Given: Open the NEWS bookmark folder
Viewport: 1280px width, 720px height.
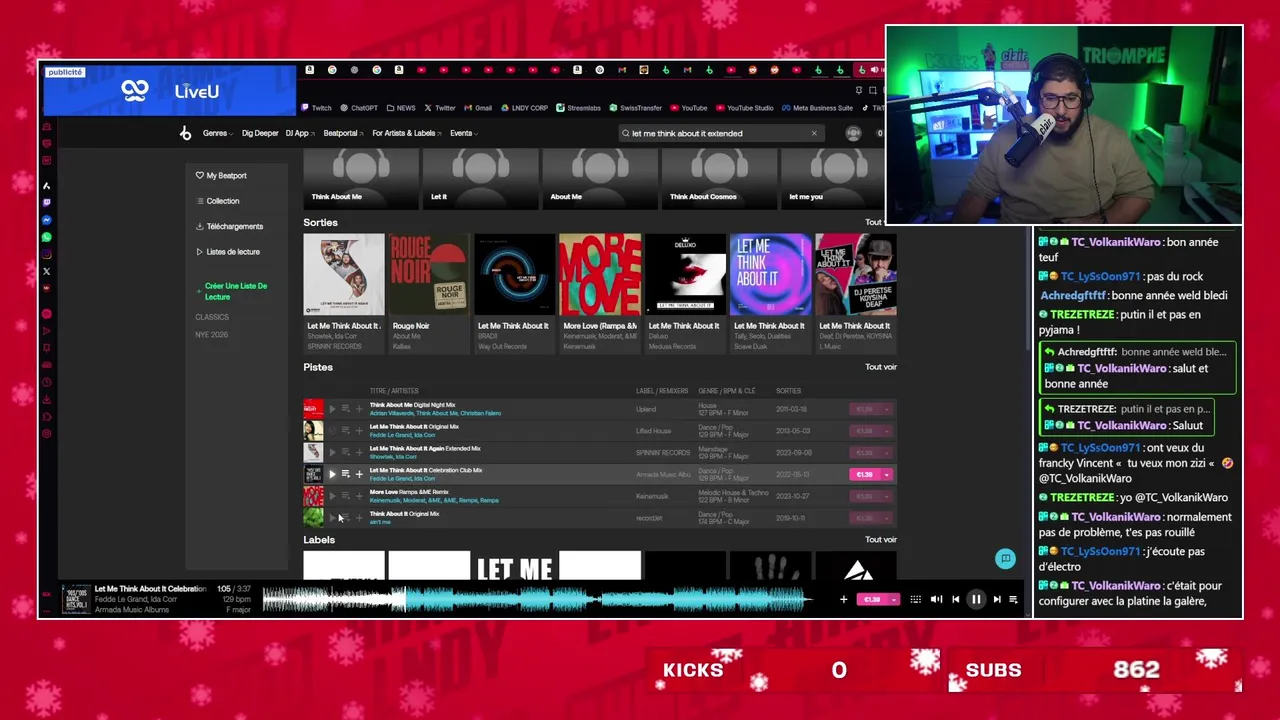Looking at the screenshot, I should [401, 108].
